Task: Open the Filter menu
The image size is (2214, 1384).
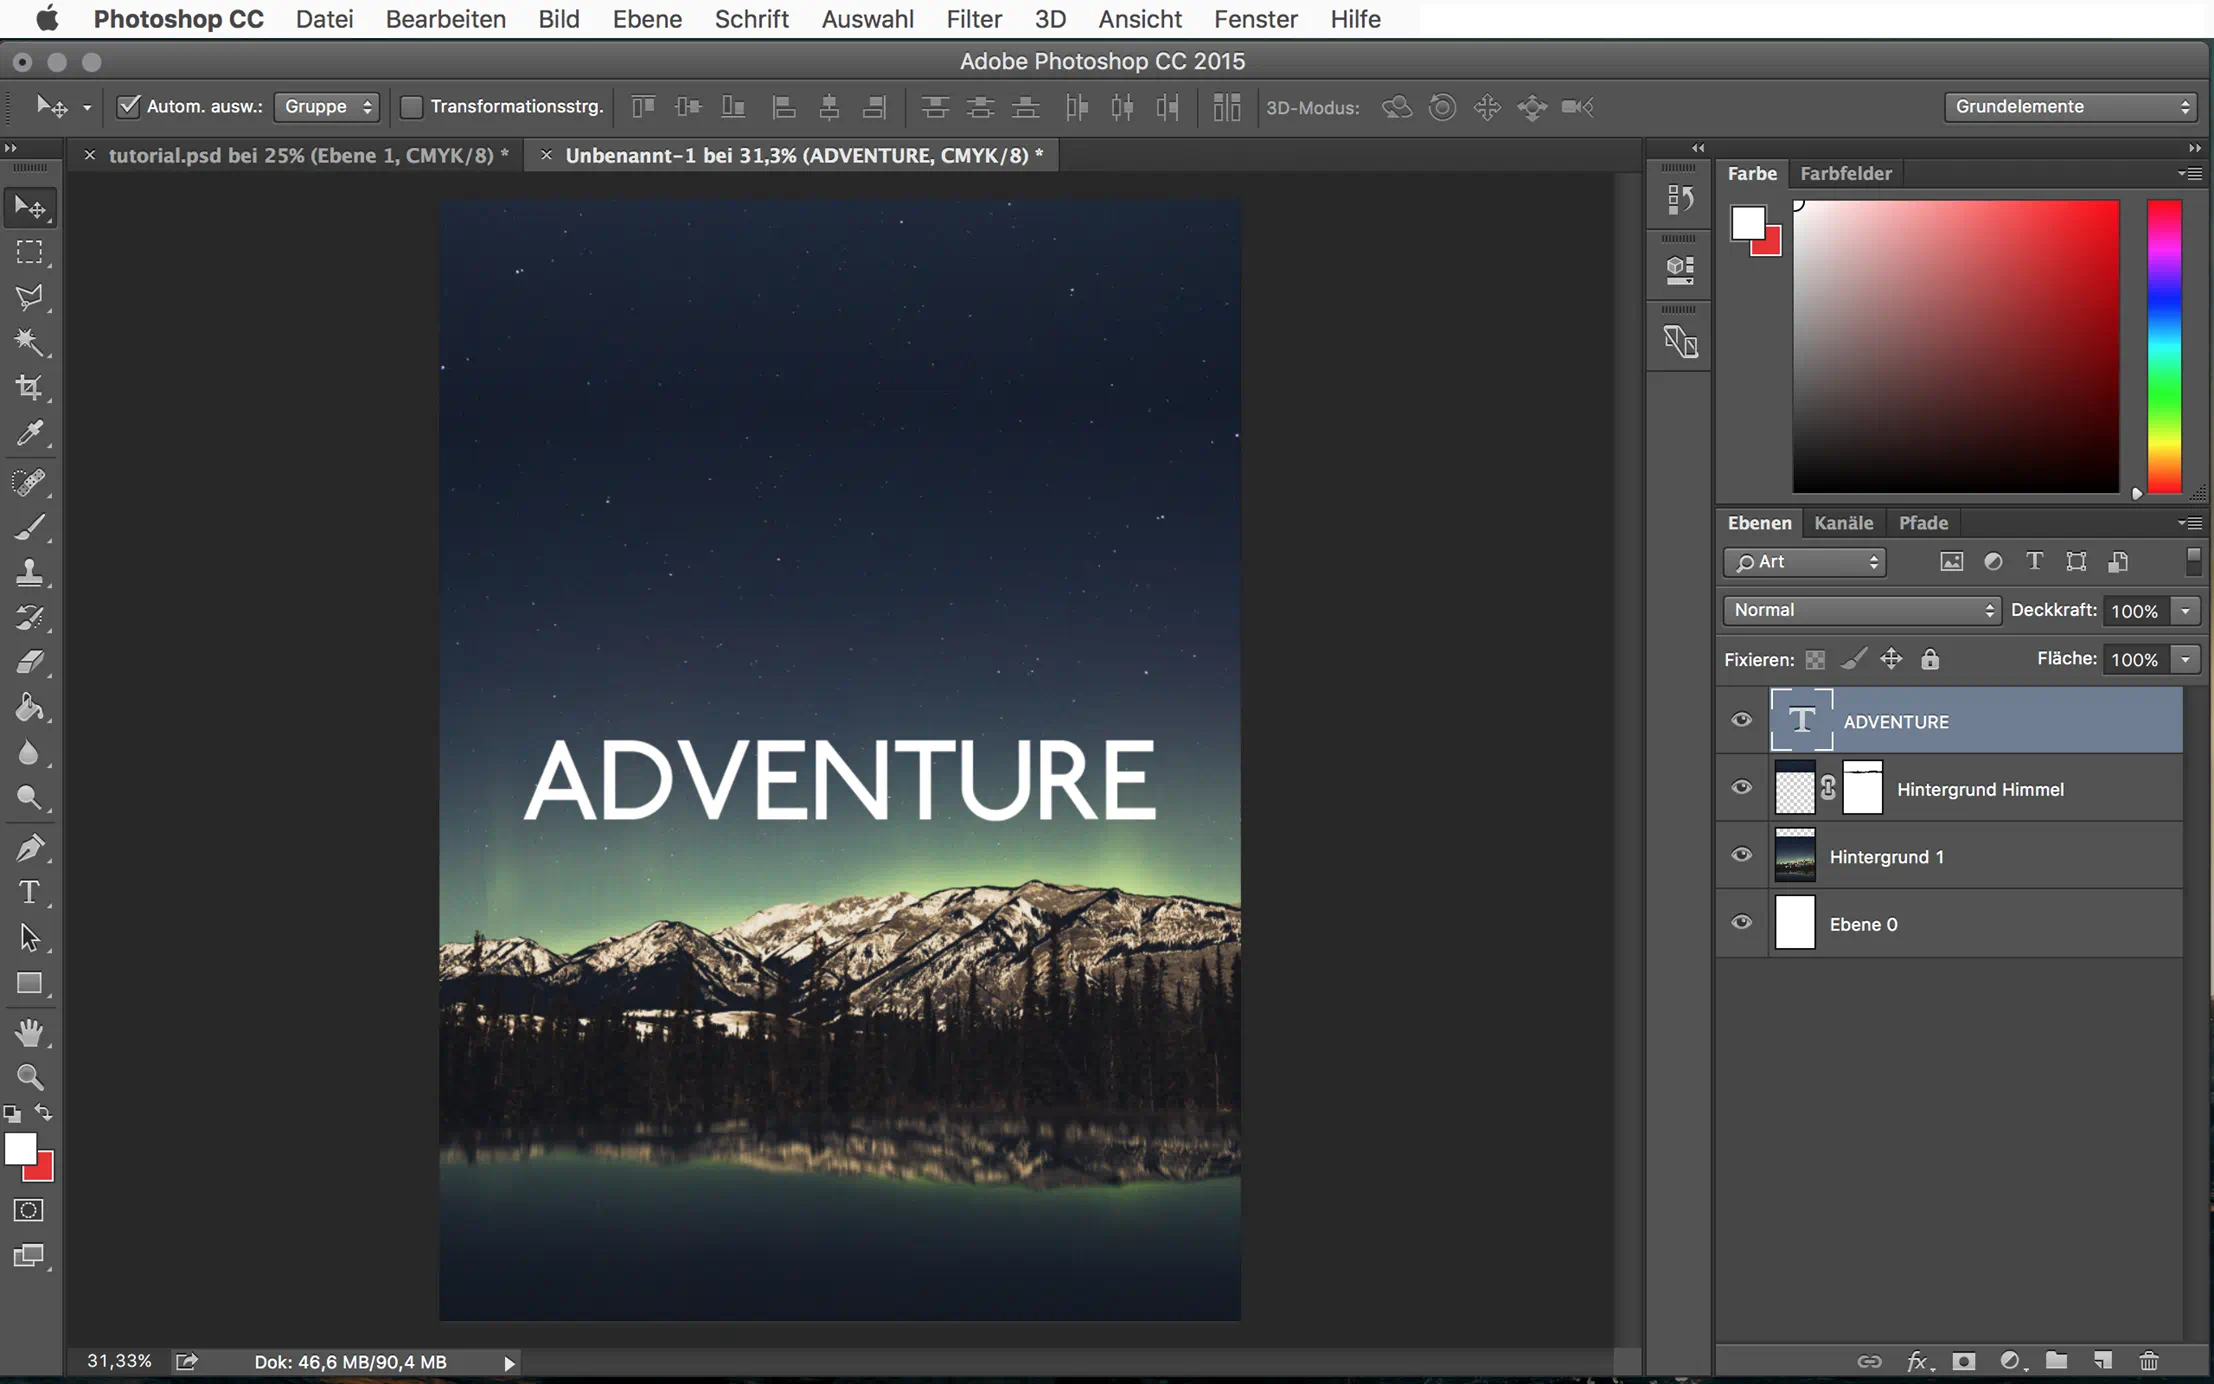Action: pos(973,19)
